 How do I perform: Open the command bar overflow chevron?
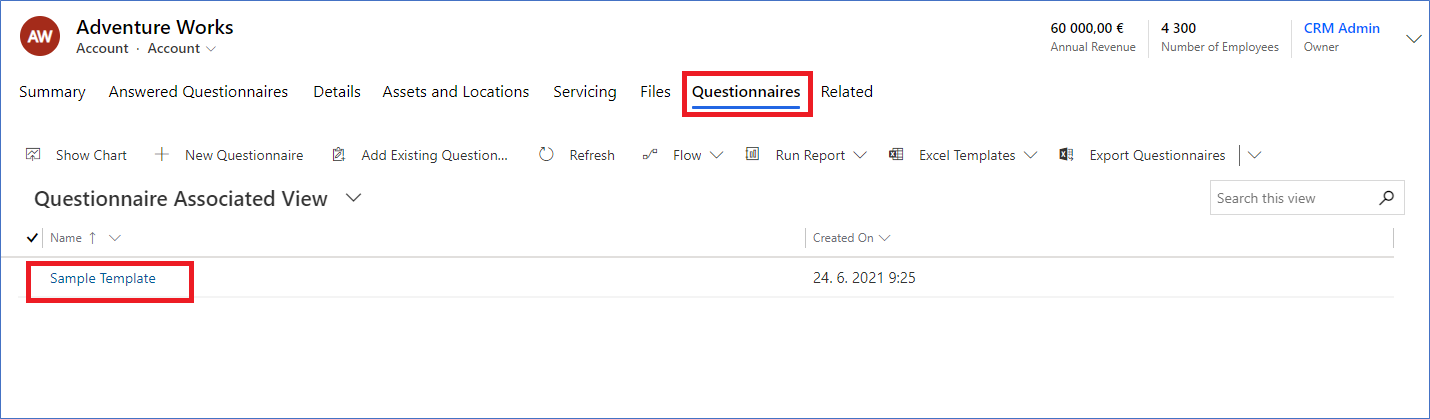point(1255,155)
